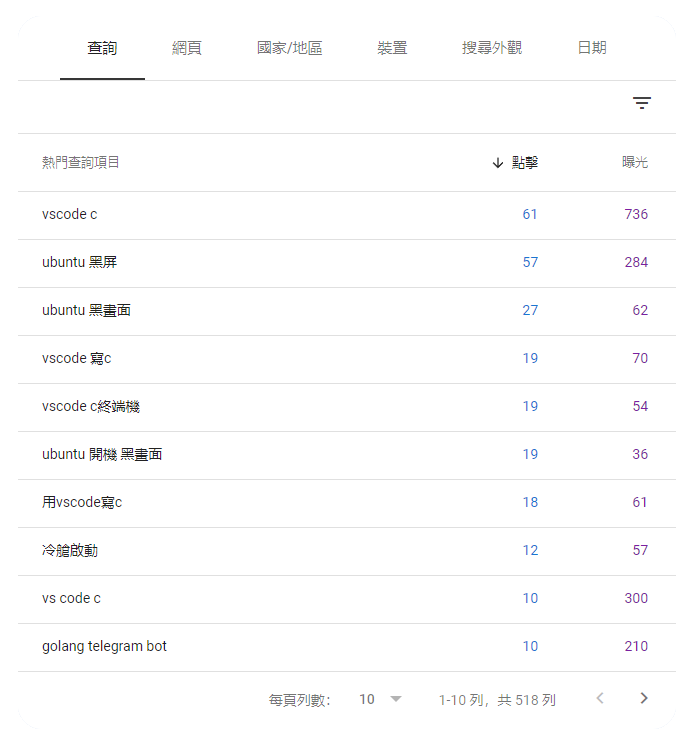Switch to the 網頁 tab
The width and height of the screenshot is (694, 743).
coord(187,48)
